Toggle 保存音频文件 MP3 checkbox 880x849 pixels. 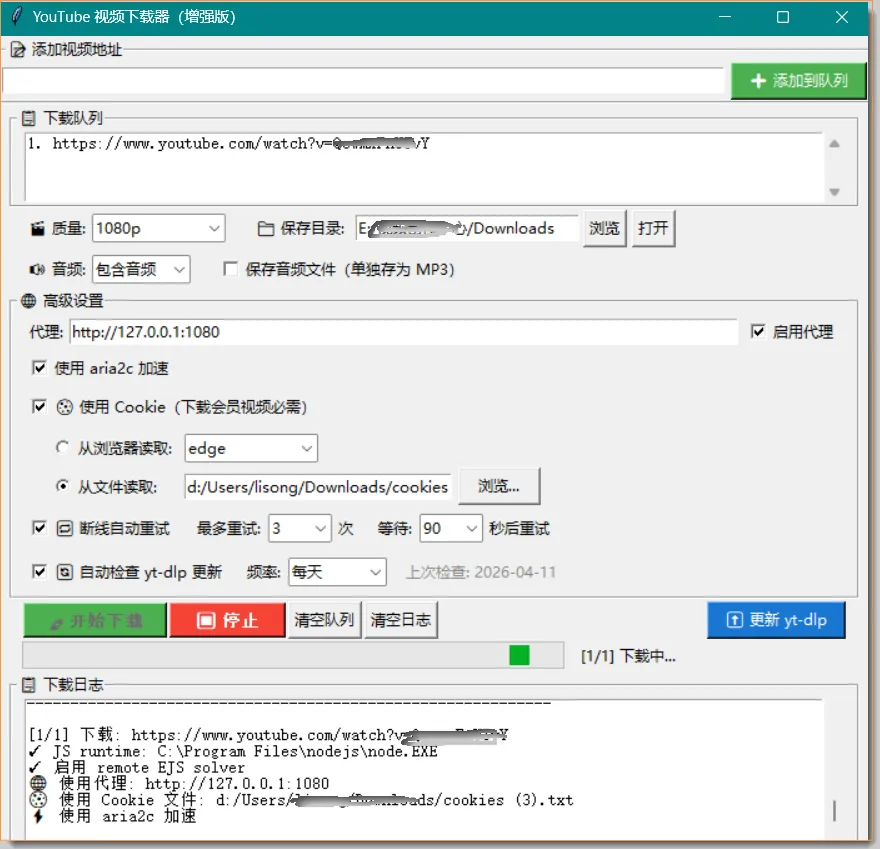coord(230,269)
